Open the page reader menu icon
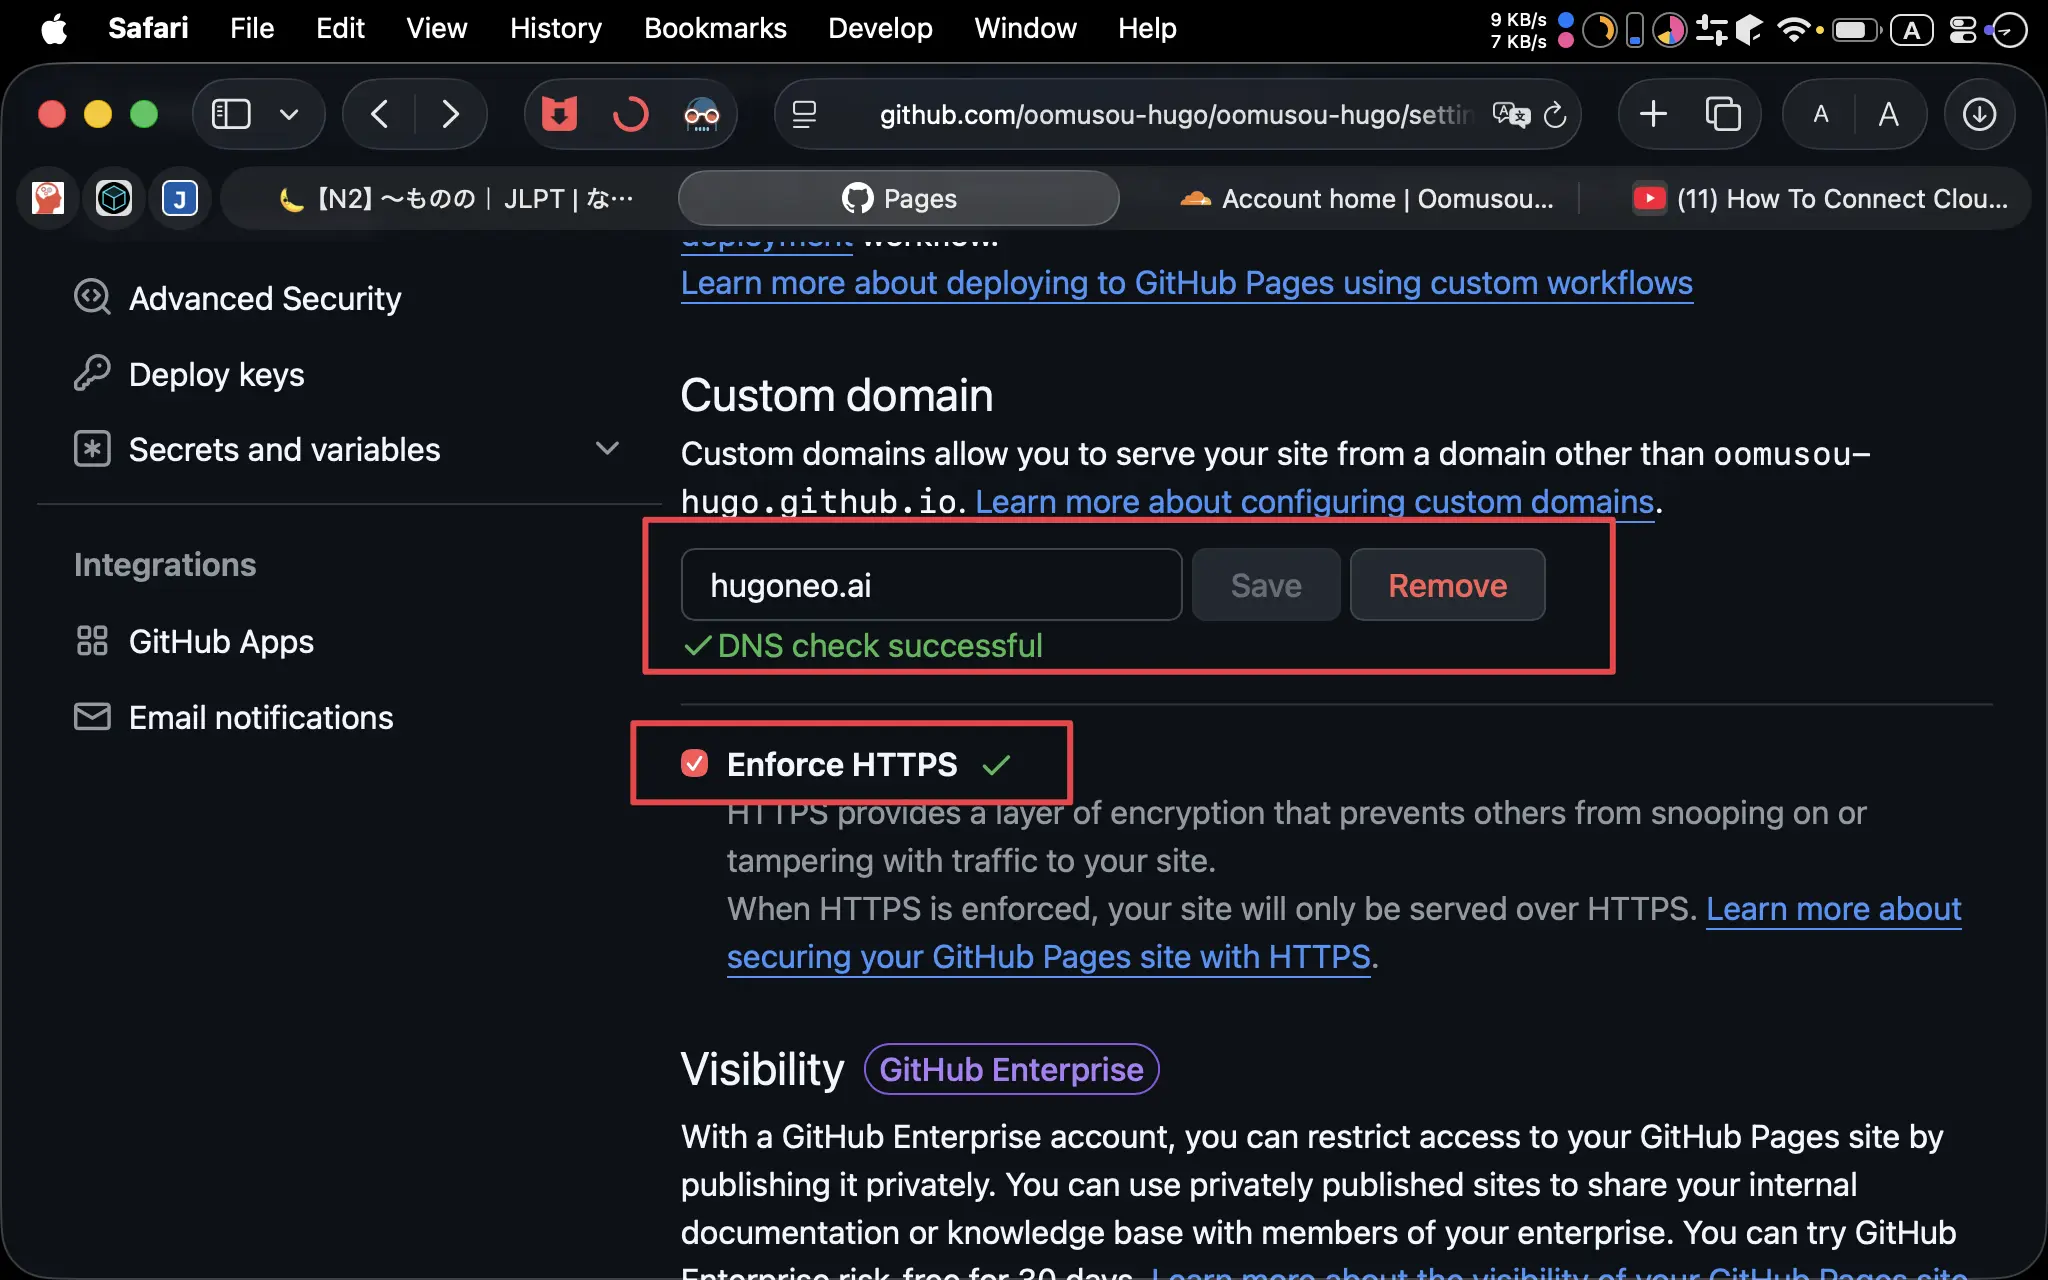The width and height of the screenshot is (2048, 1280). click(x=805, y=114)
